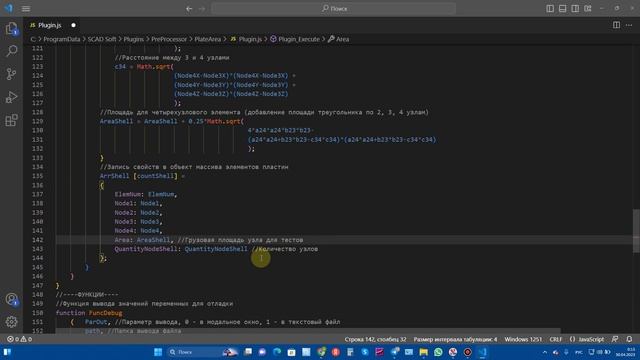Image resolution: width=640 pixels, height=360 pixels.
Task: Open the Extensions view
Action: point(11,120)
